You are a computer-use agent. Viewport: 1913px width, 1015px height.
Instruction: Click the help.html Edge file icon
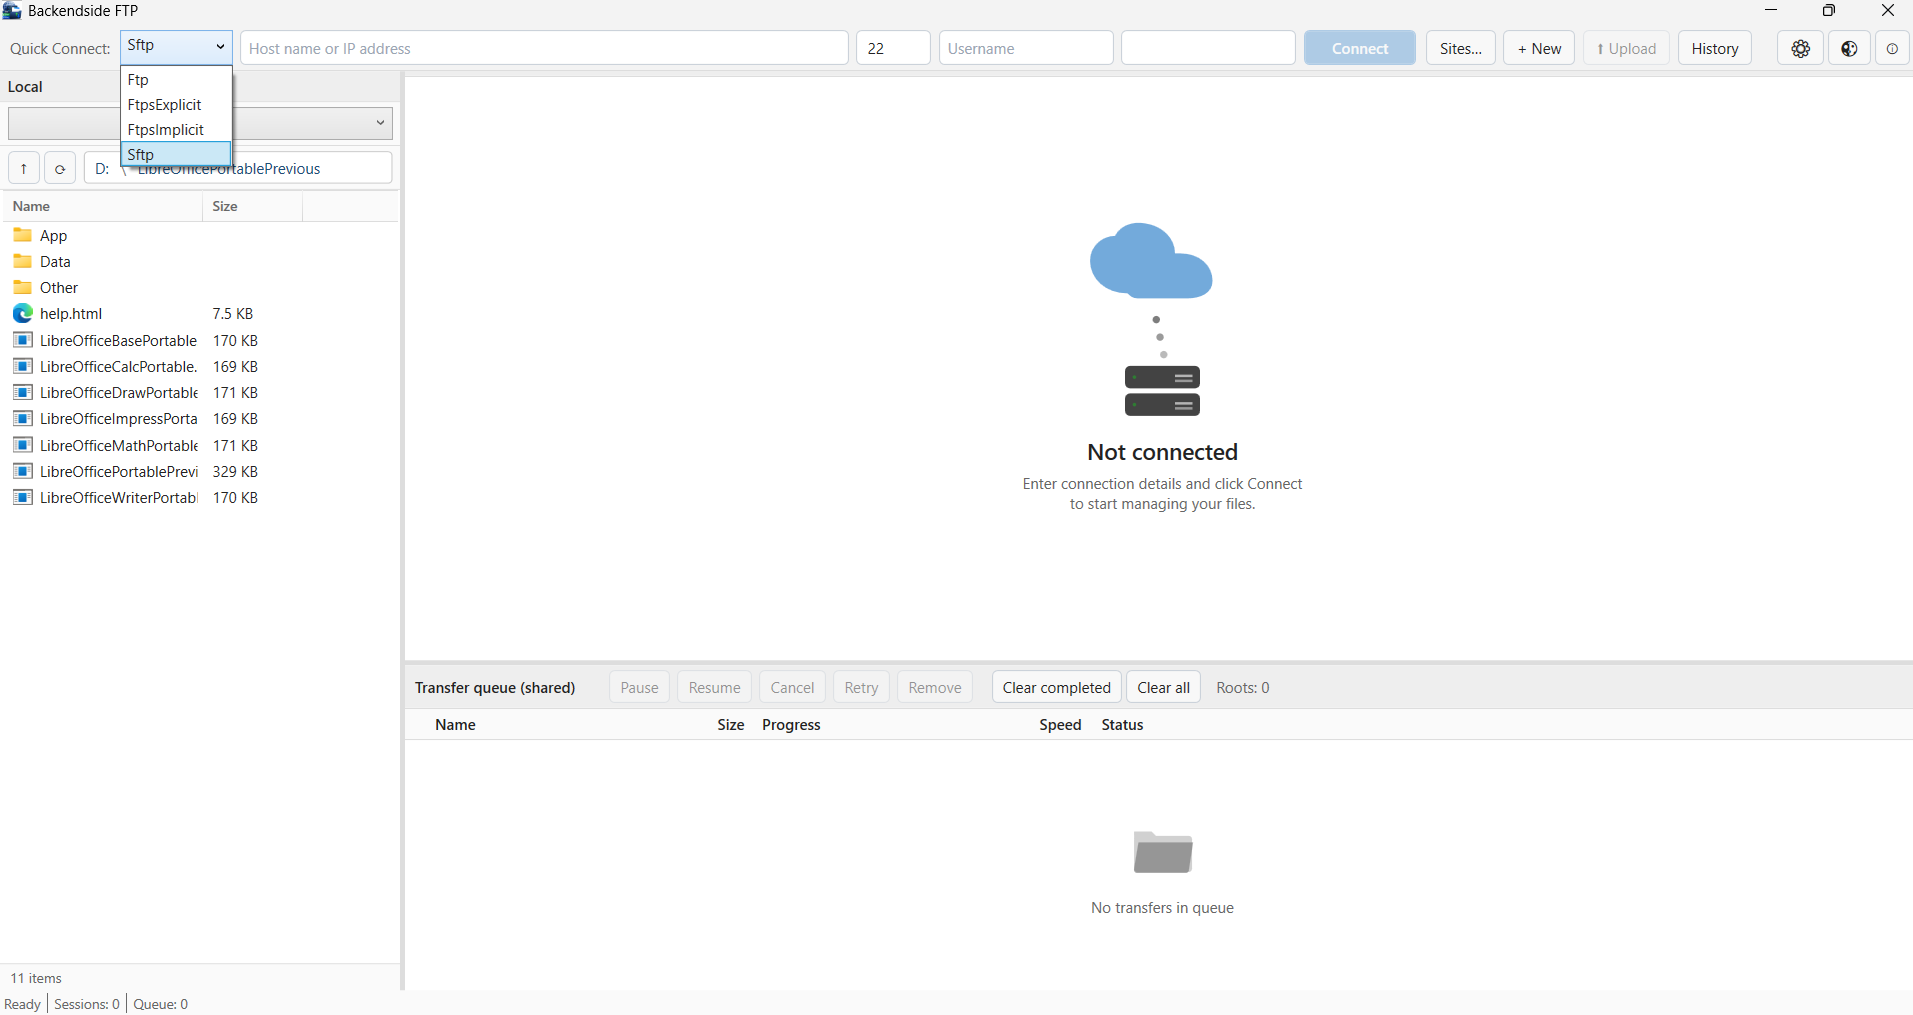pos(23,313)
